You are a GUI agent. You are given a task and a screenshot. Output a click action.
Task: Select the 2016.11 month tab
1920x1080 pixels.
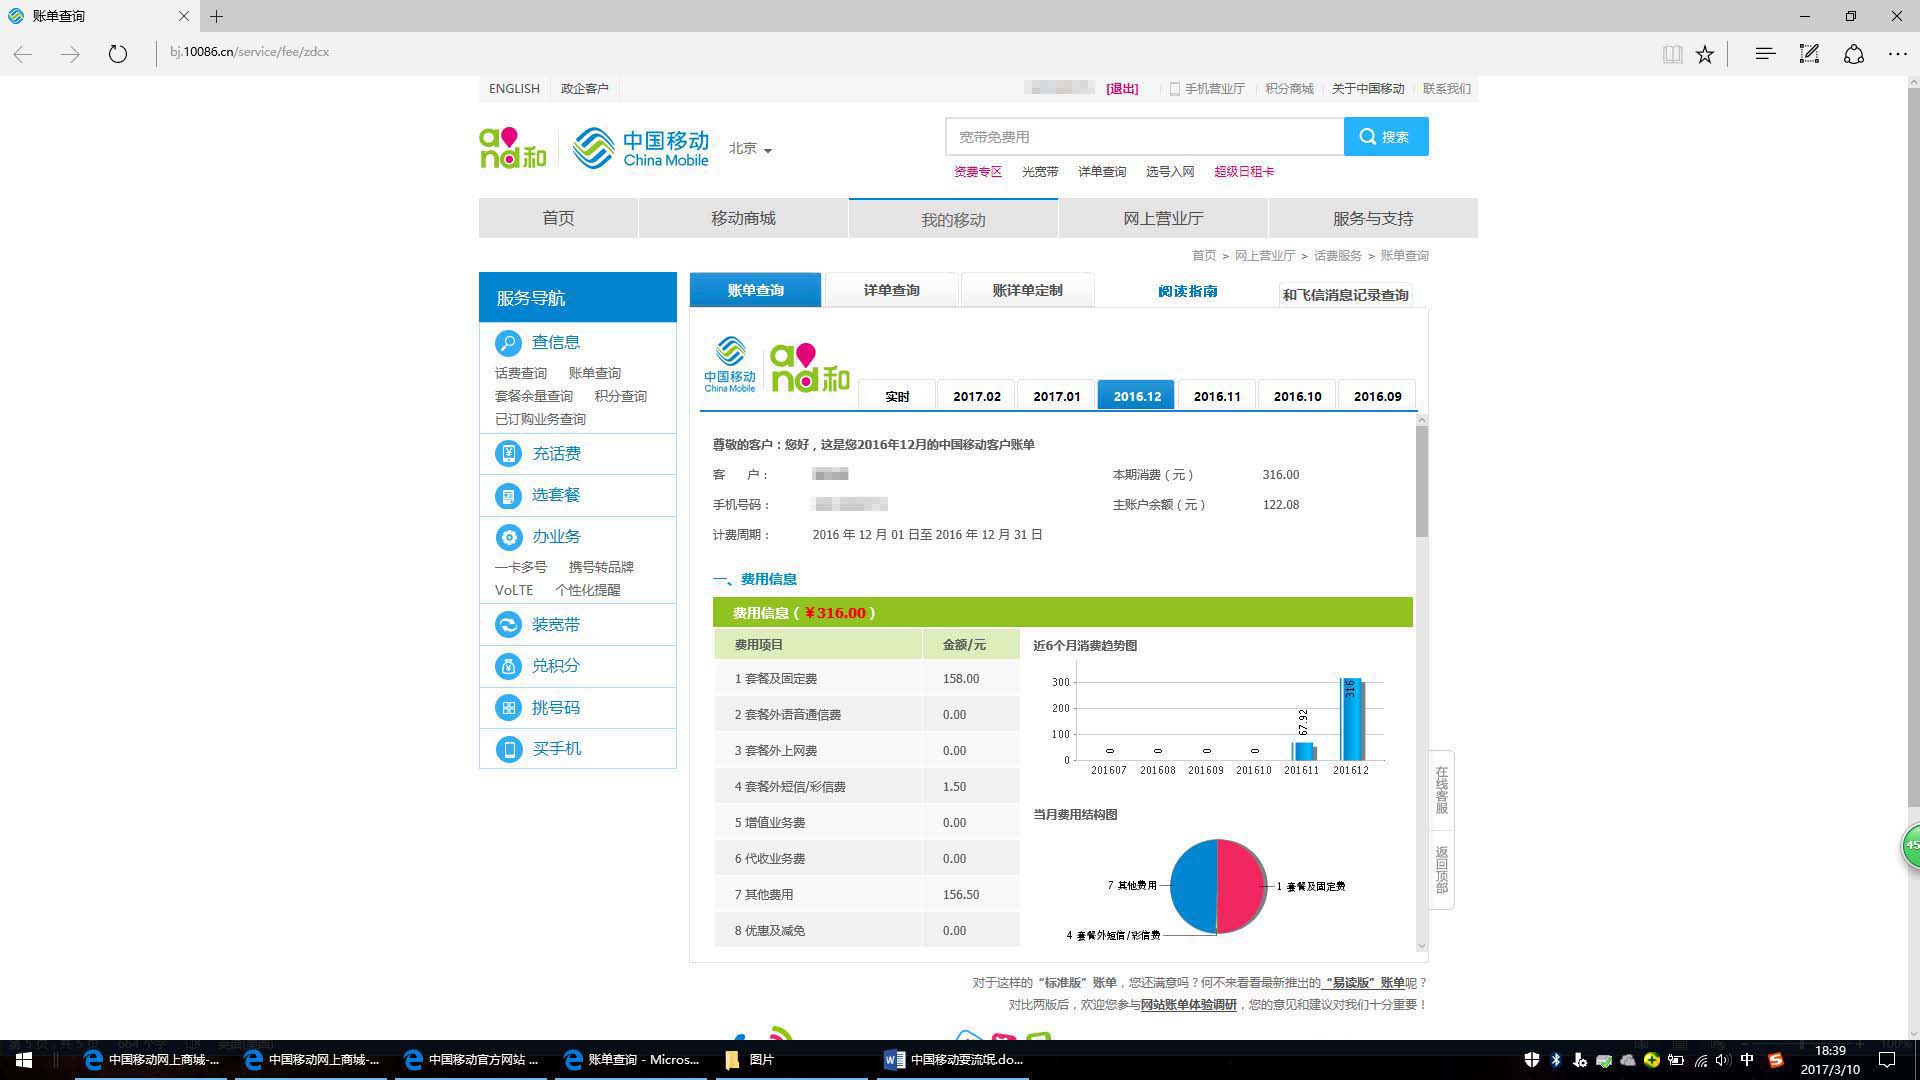(x=1217, y=396)
